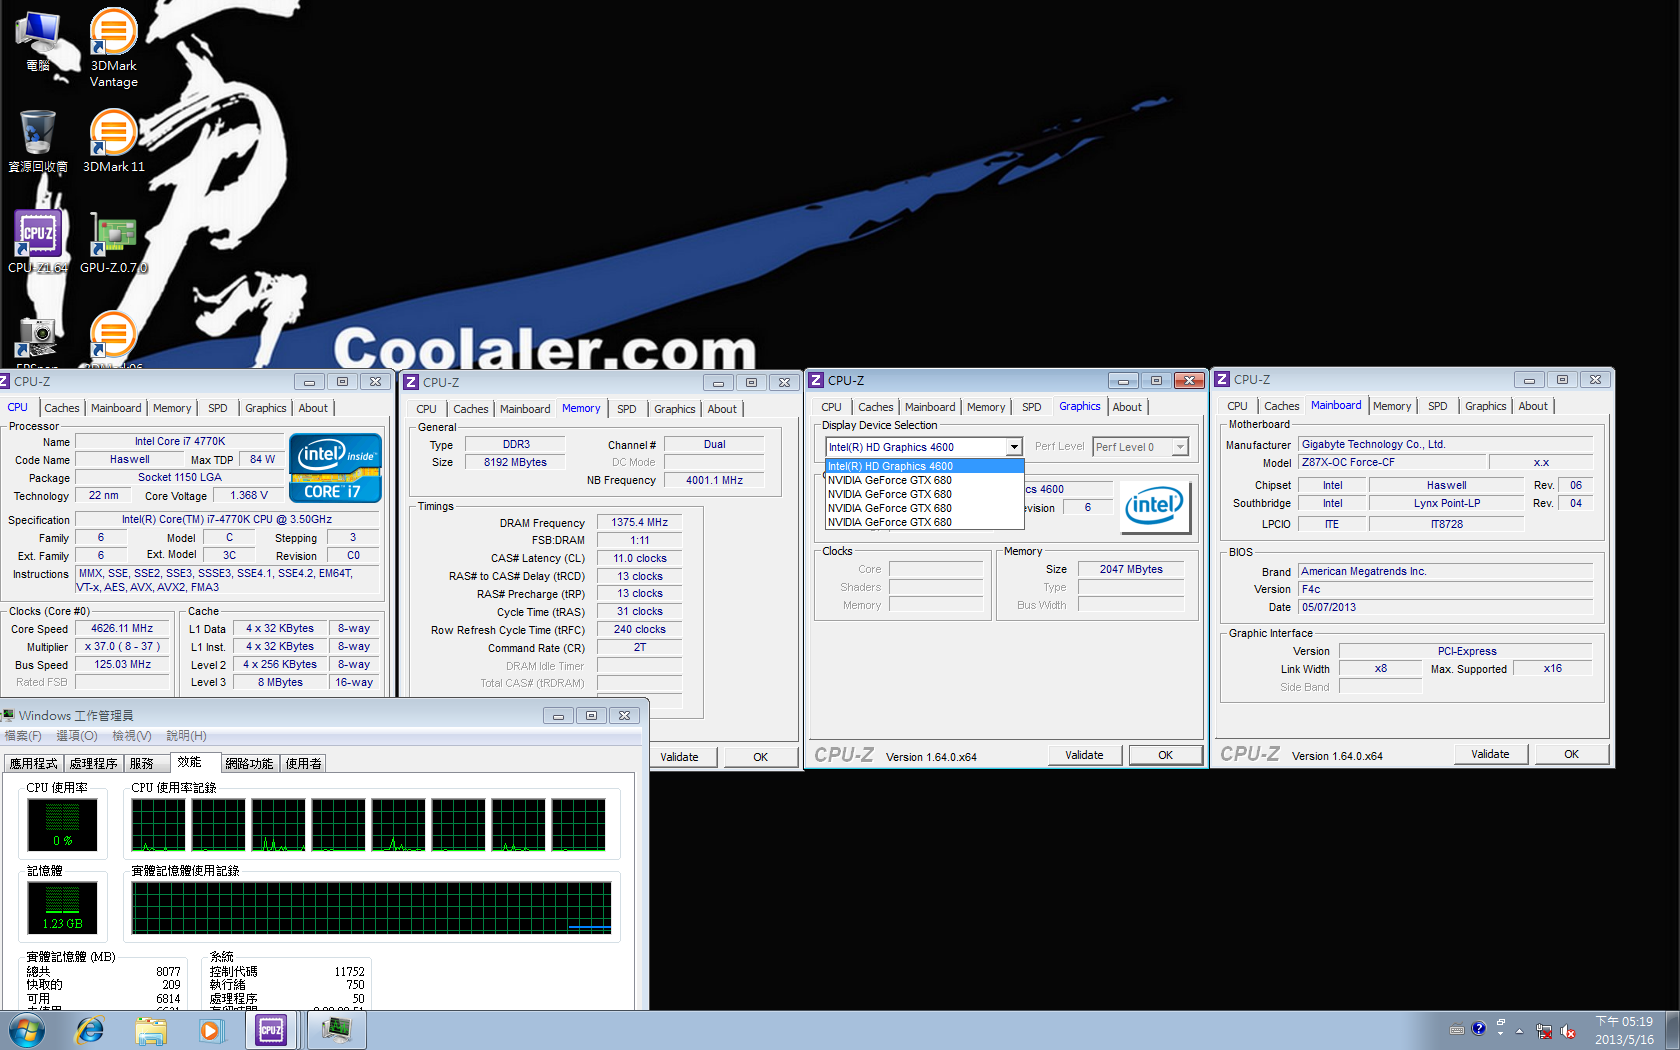The height and width of the screenshot is (1050, 1680).
Task: Show desktop button at taskbar end
Action: (1673, 1030)
